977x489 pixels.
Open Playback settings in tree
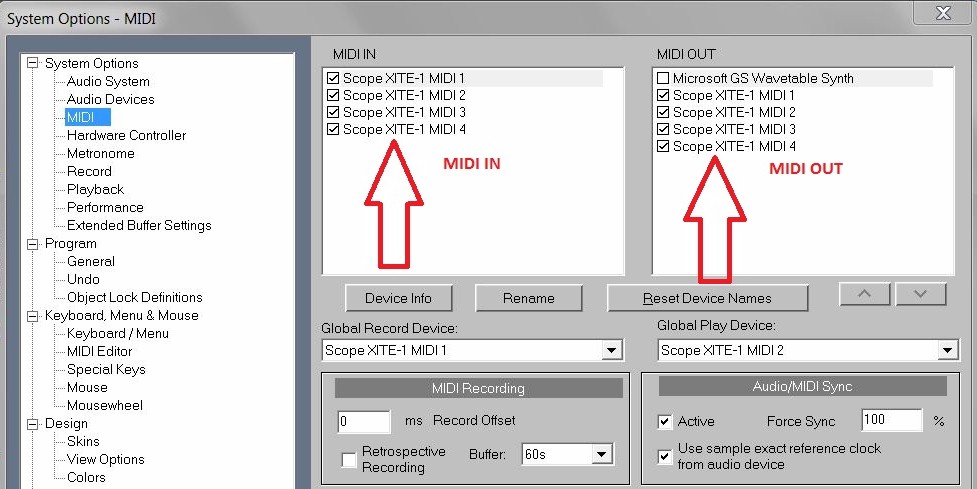95,189
